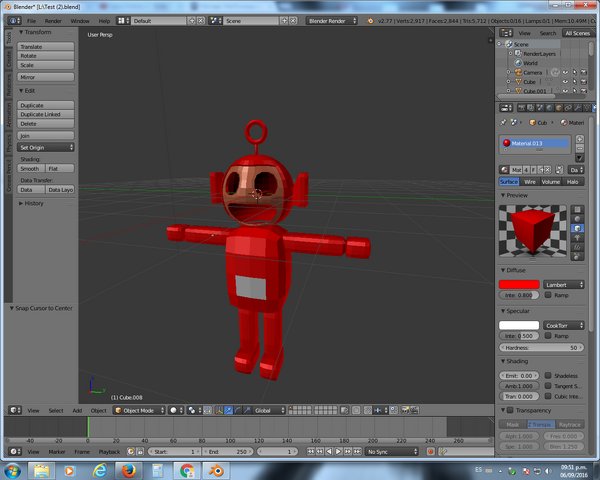Switch to the Halo material tab
600x480 pixels.
[x=573, y=182]
